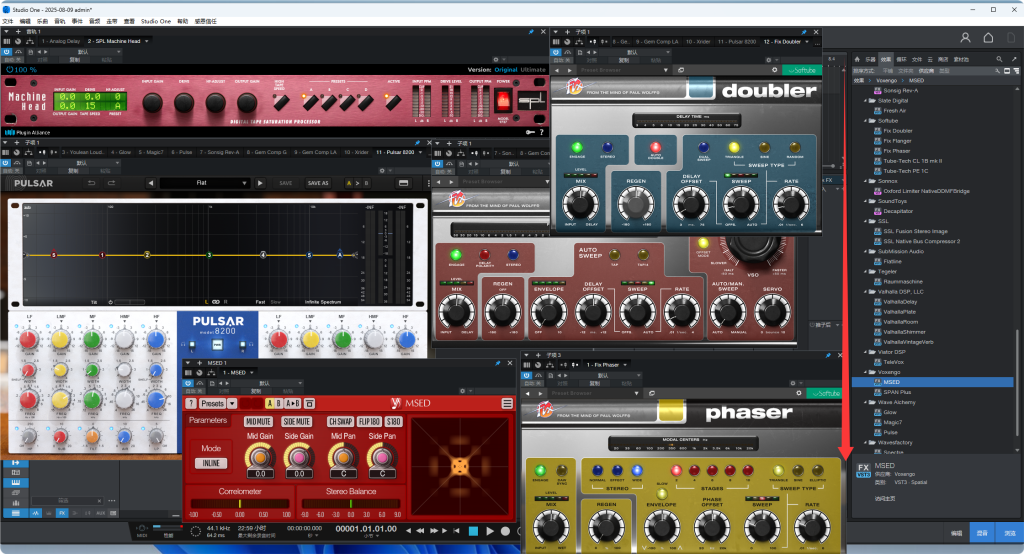Open browser search magnifier icon

pos(999,59)
